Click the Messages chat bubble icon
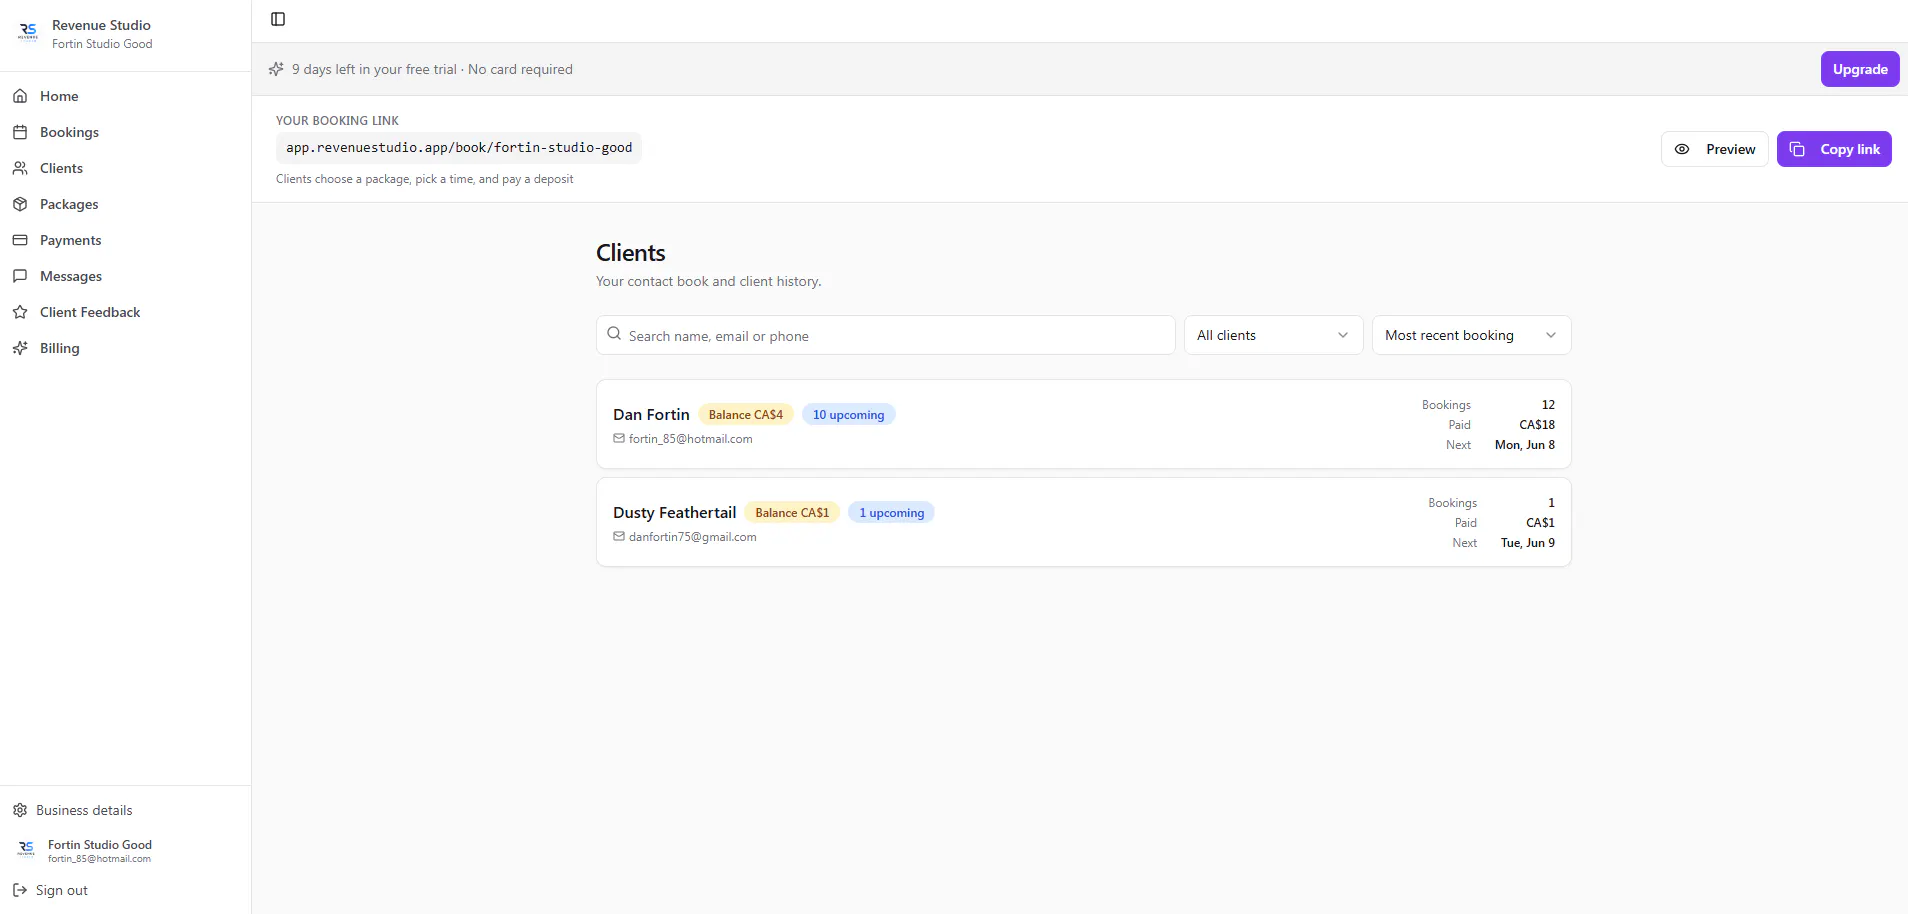 click(x=20, y=276)
